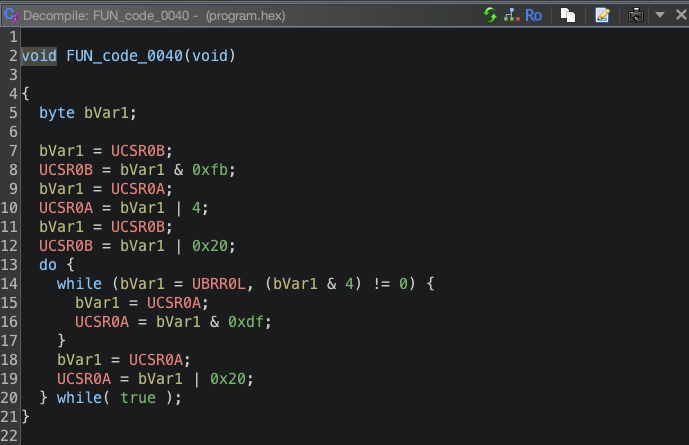This screenshot has height=445, width=689.
Task: Take a snapshot with the camera icon
Action: click(636, 15)
